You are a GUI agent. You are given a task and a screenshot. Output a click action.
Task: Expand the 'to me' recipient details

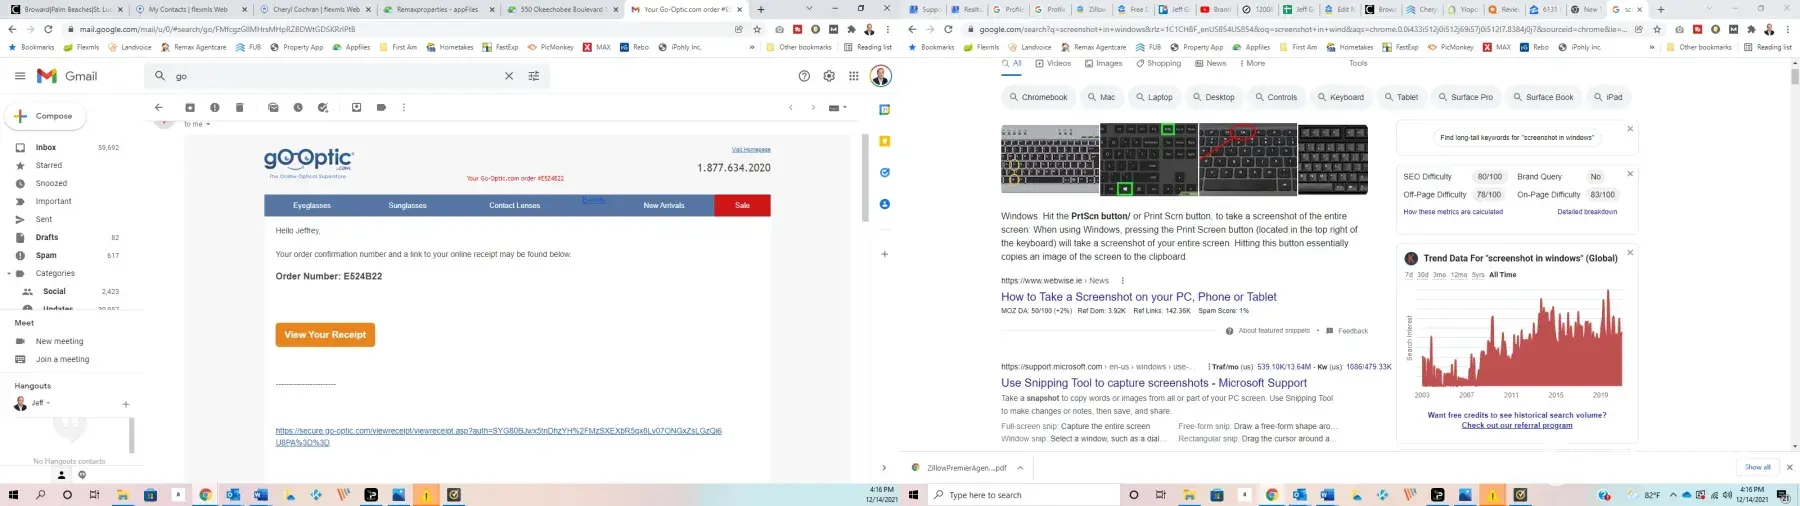[x=208, y=125]
